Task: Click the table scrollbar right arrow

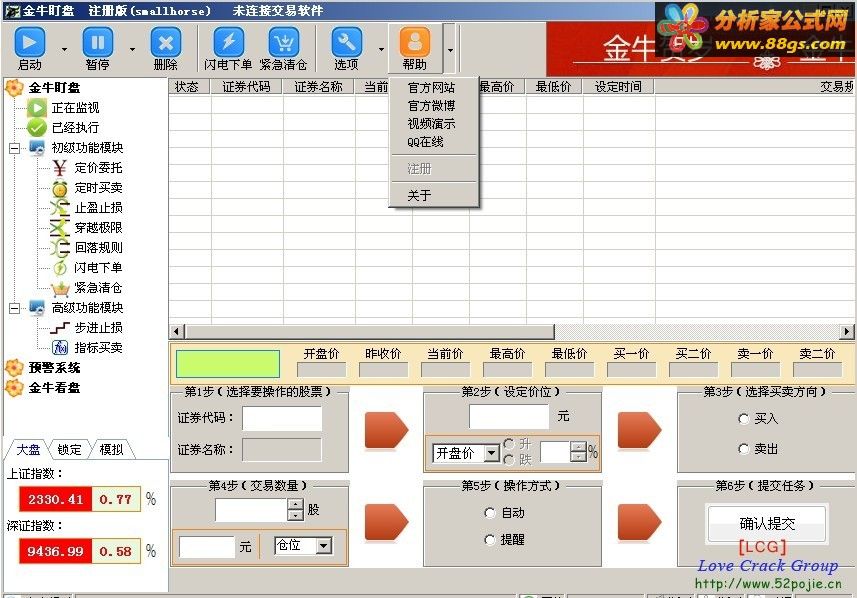Action: point(847,331)
